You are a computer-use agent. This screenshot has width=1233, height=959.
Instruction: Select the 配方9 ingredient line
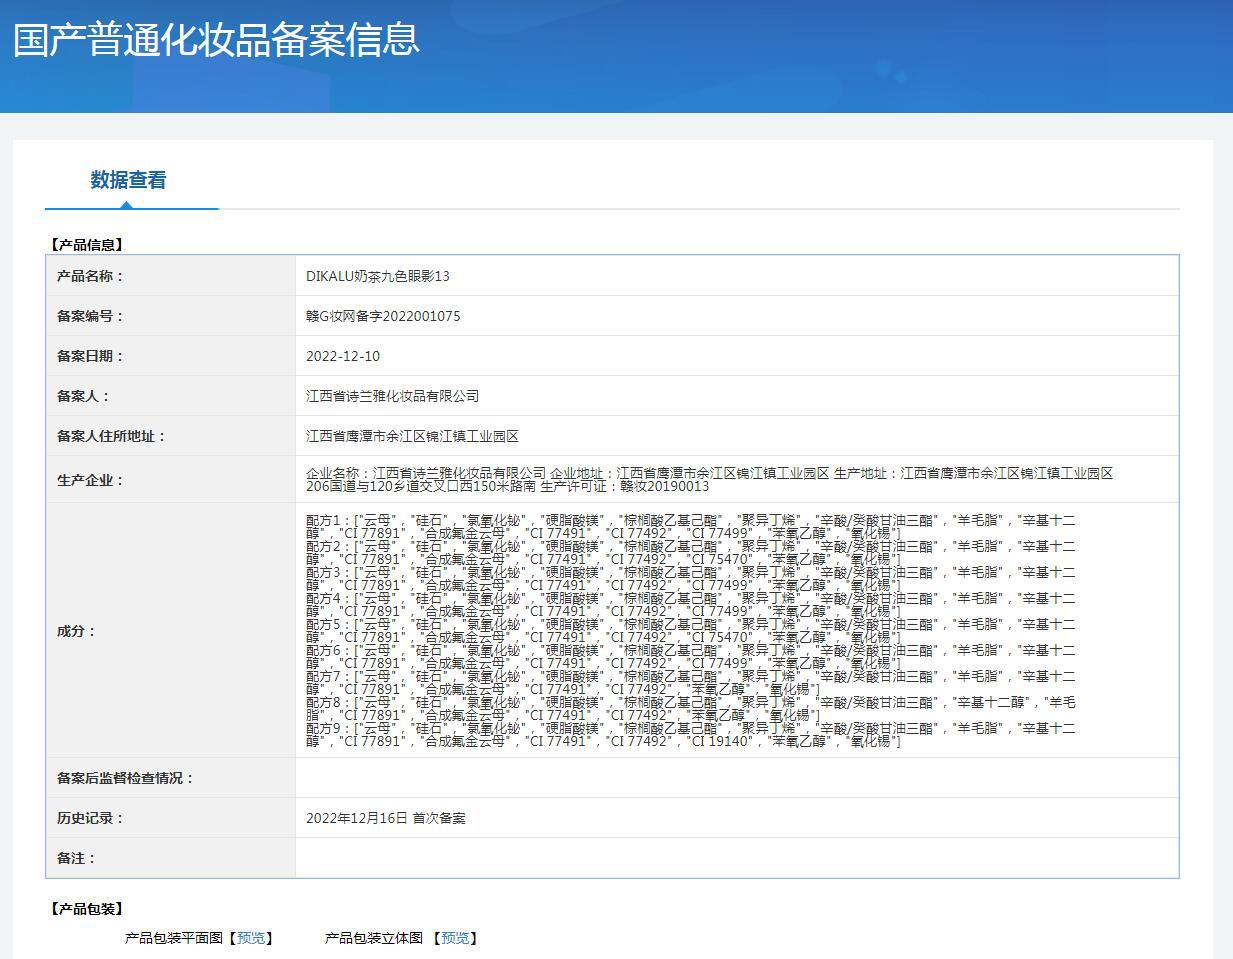click(x=691, y=735)
